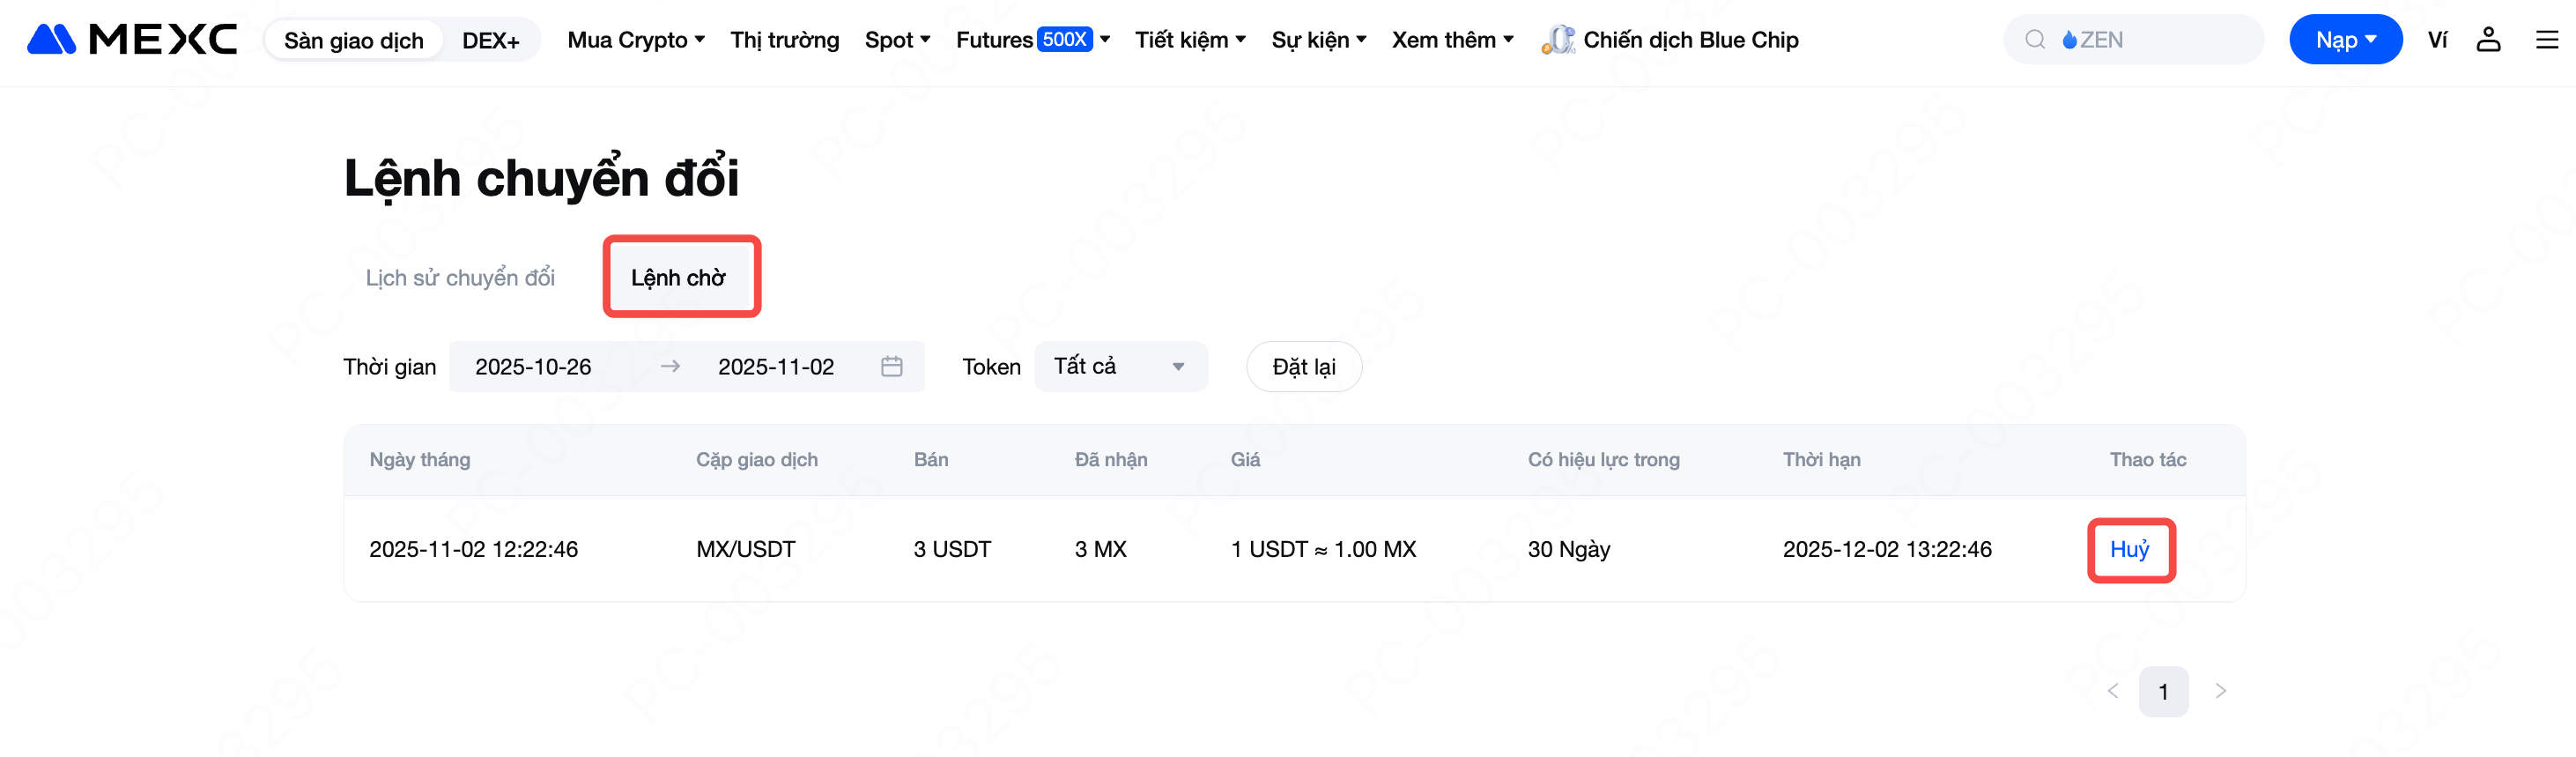Expand the Token Tất cả dropdown
The image size is (2576, 757).
coord(1120,367)
